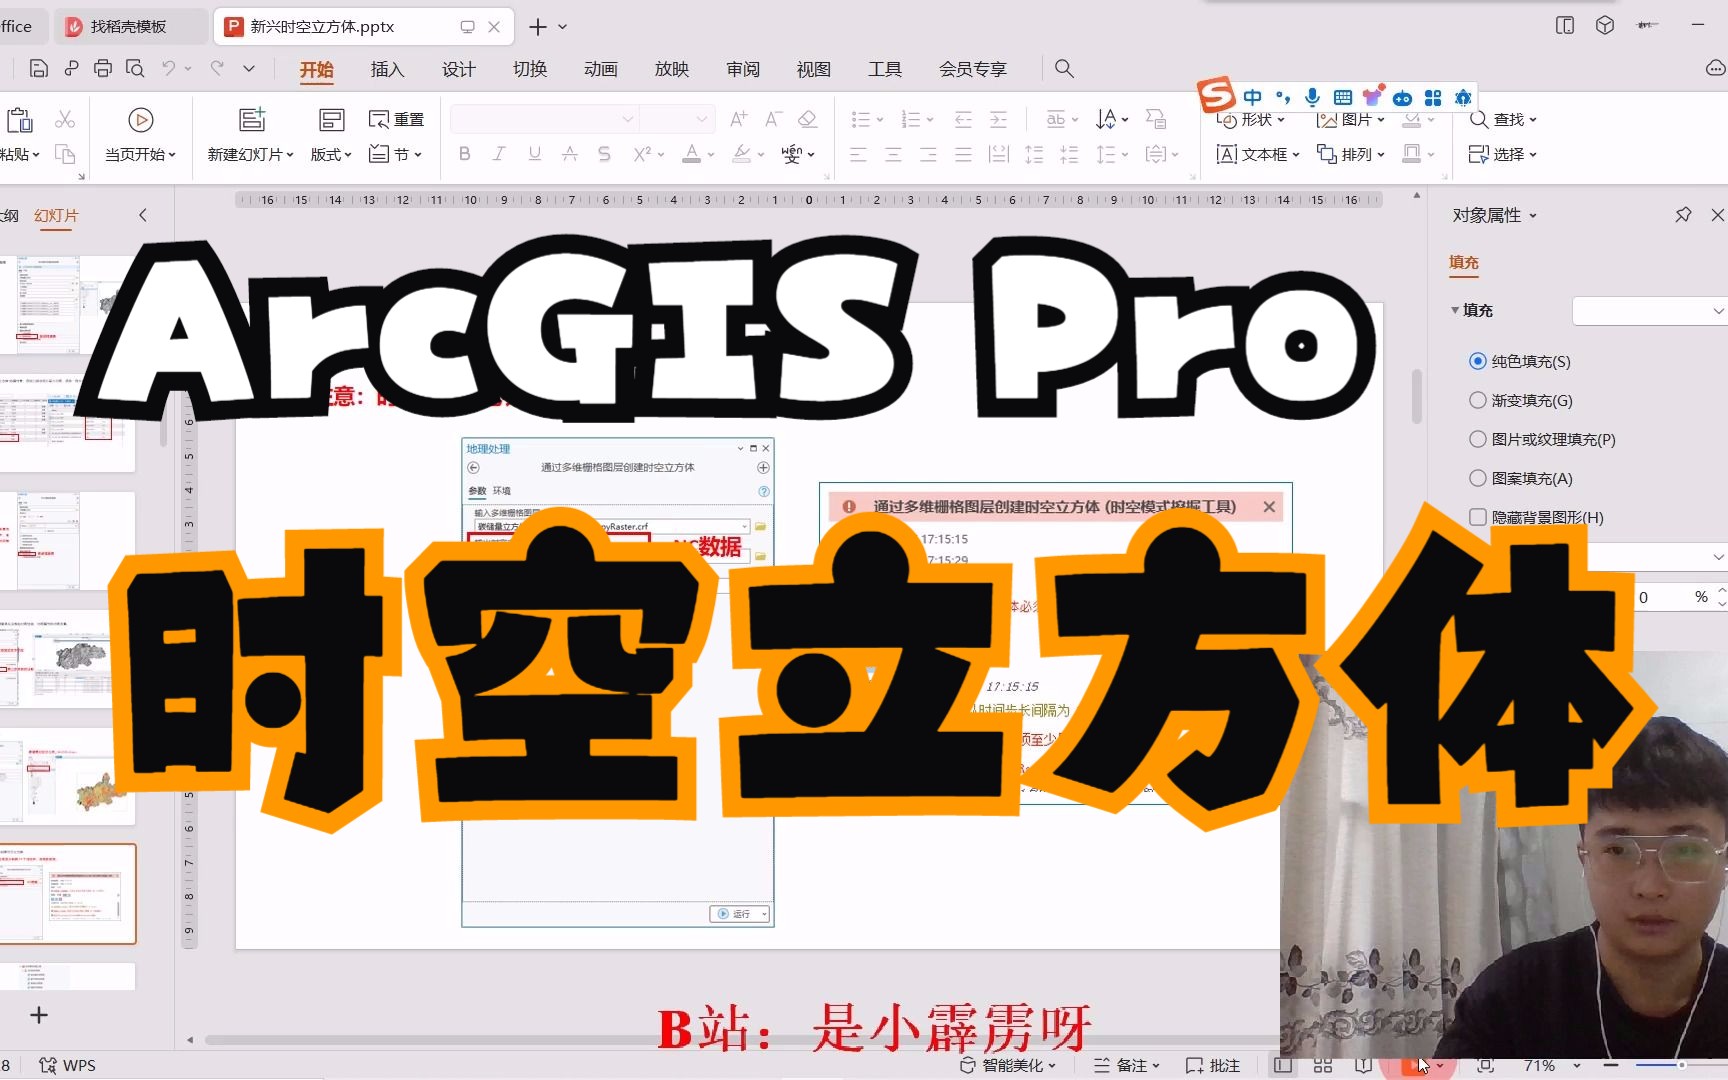Image resolution: width=1728 pixels, height=1080 pixels.
Task: Start slideshow from current page (当页开始)
Action: pyautogui.click(x=140, y=135)
